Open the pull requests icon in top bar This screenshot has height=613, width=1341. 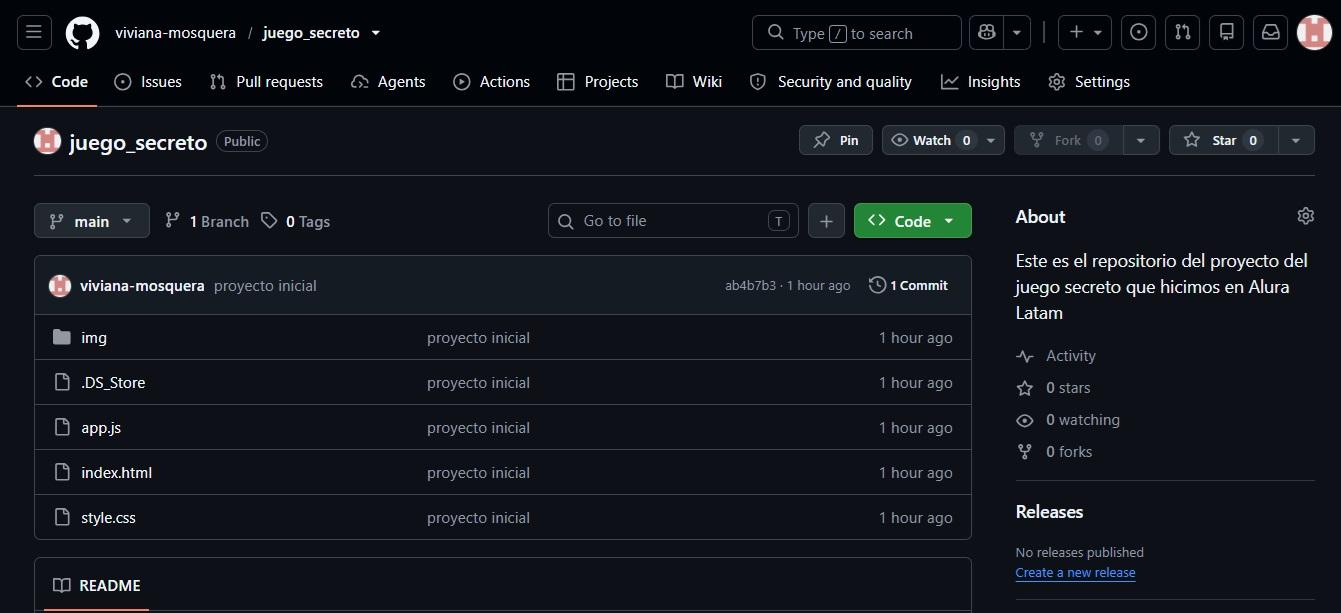(x=1183, y=32)
